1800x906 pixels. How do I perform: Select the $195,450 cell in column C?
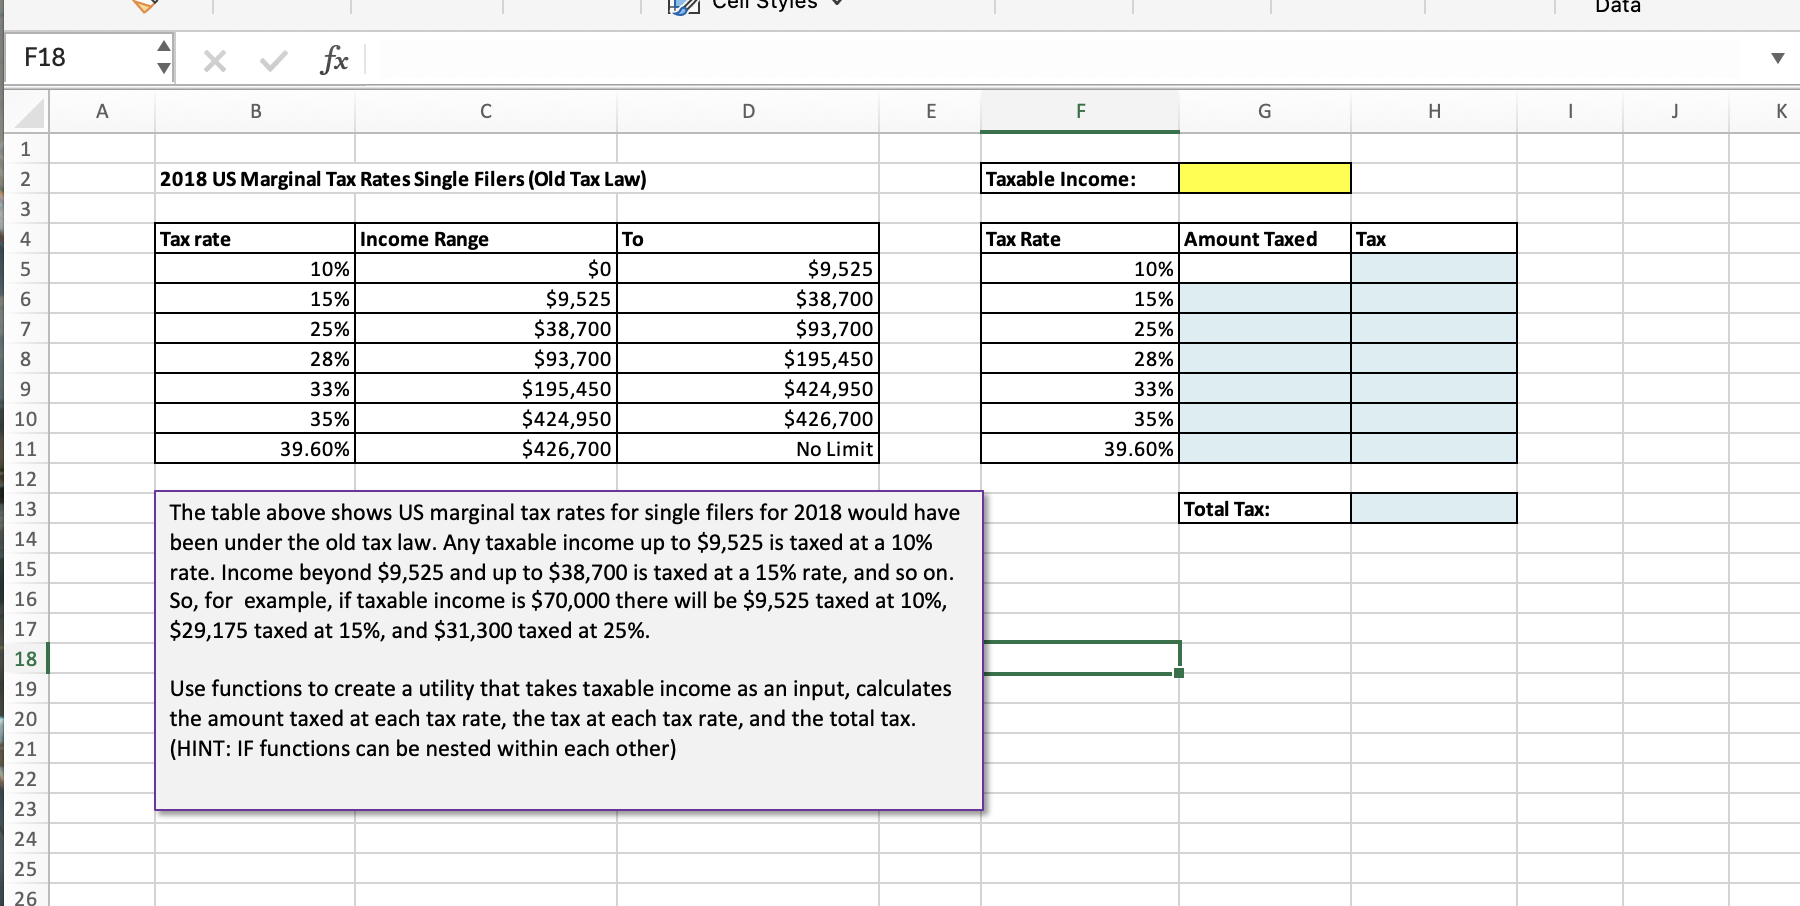tap(486, 389)
